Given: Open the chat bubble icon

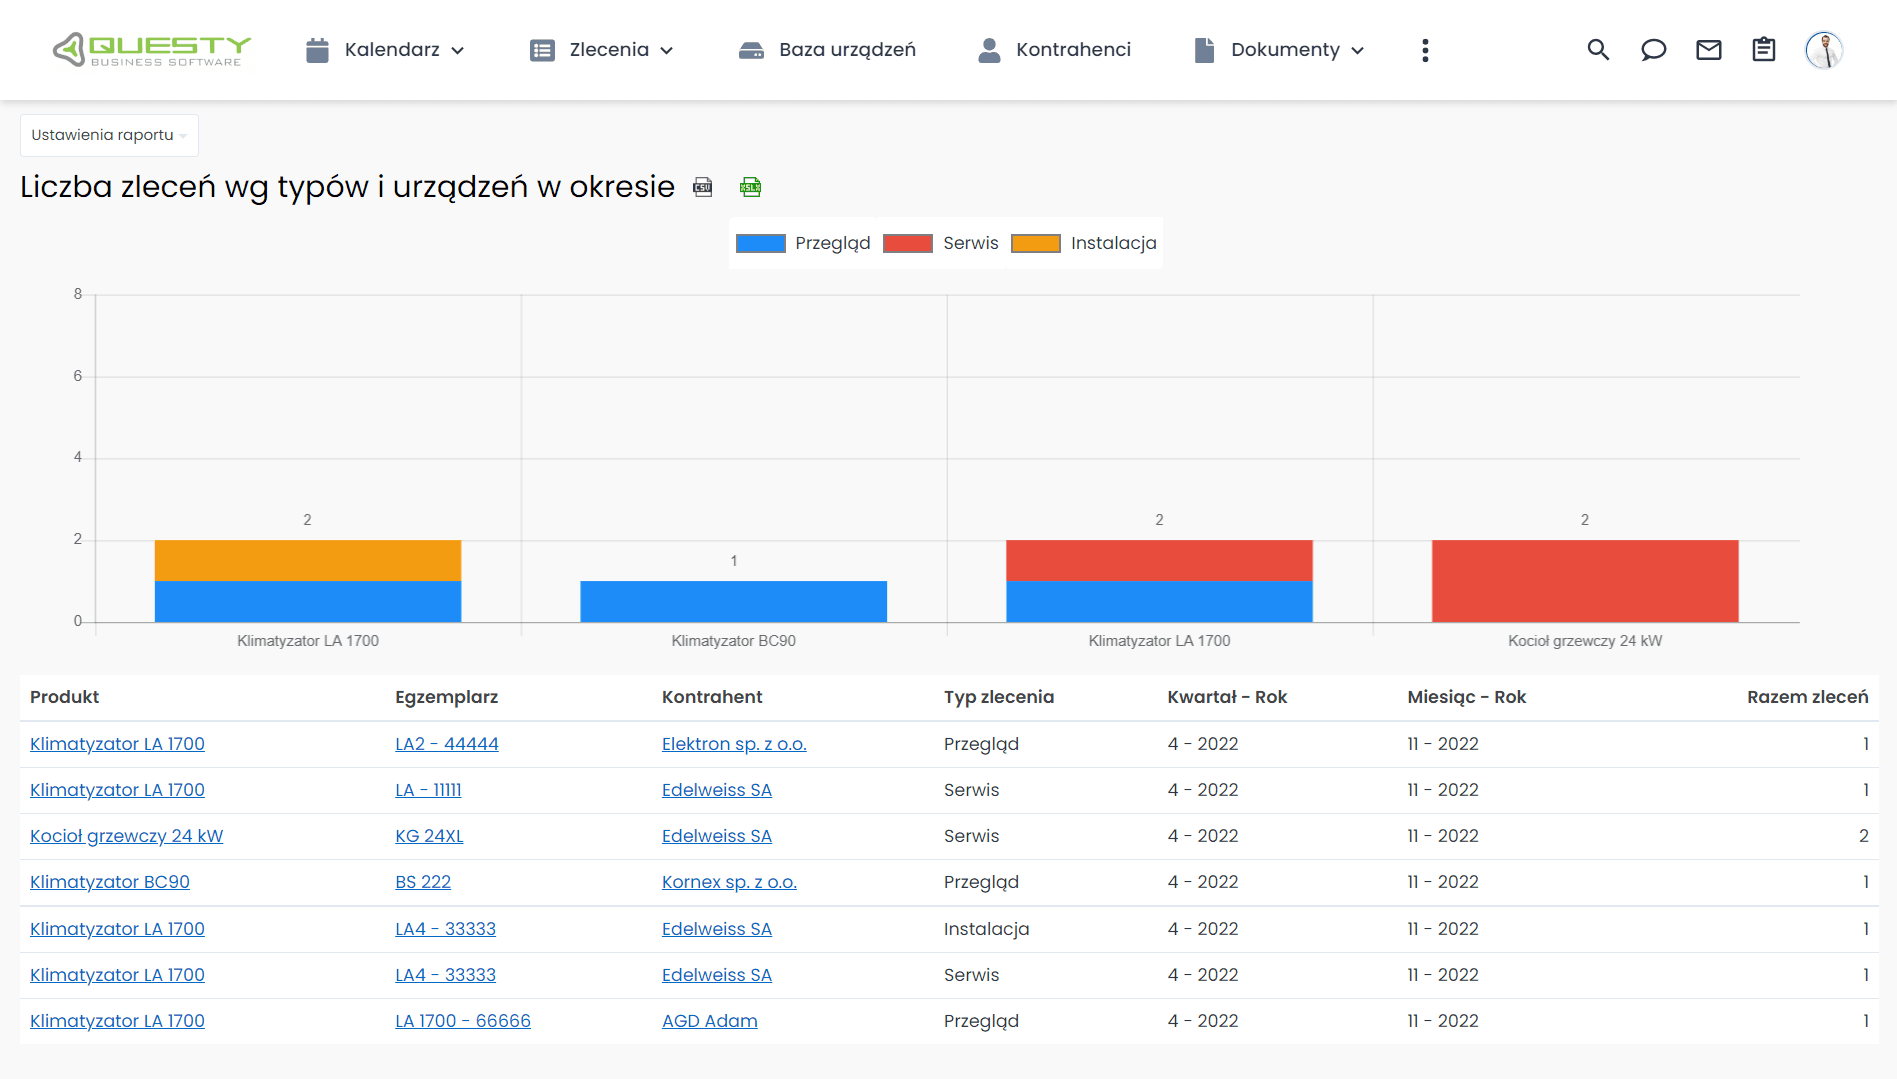Looking at the screenshot, I should [1653, 50].
